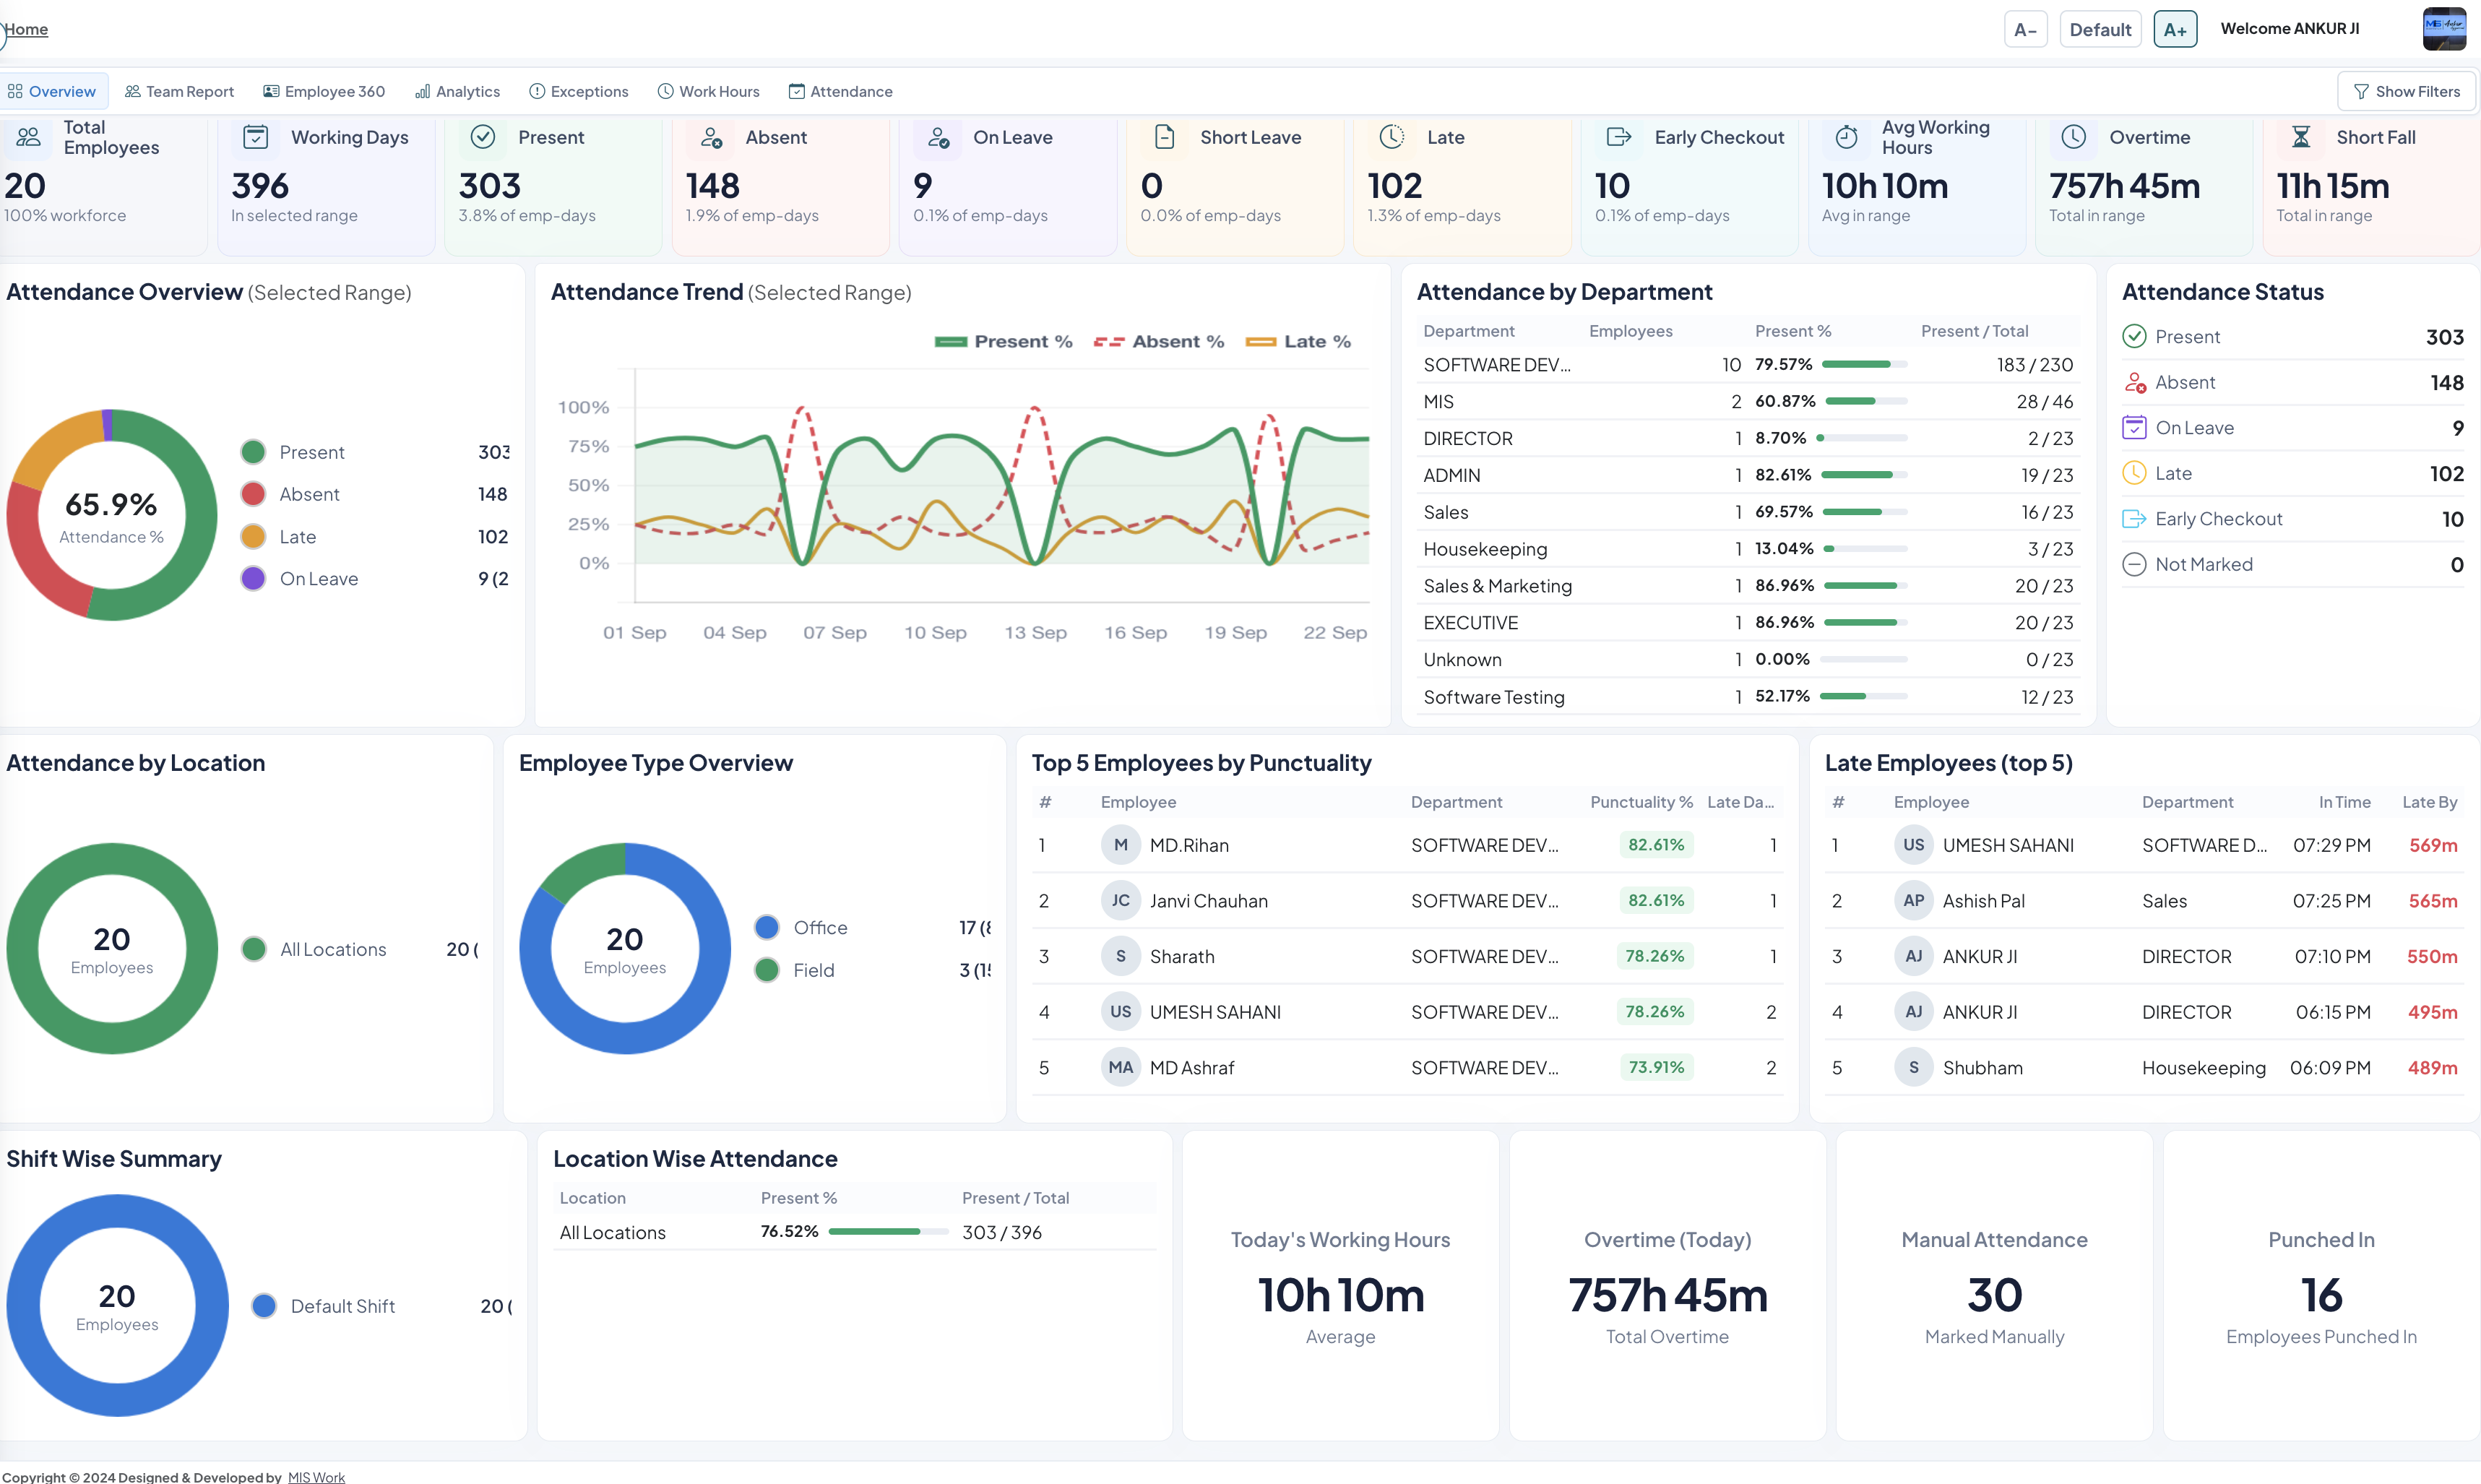Click the SOFTWARE DEV department progress bar
The width and height of the screenshot is (2481, 1484).
[x=1864, y=365]
